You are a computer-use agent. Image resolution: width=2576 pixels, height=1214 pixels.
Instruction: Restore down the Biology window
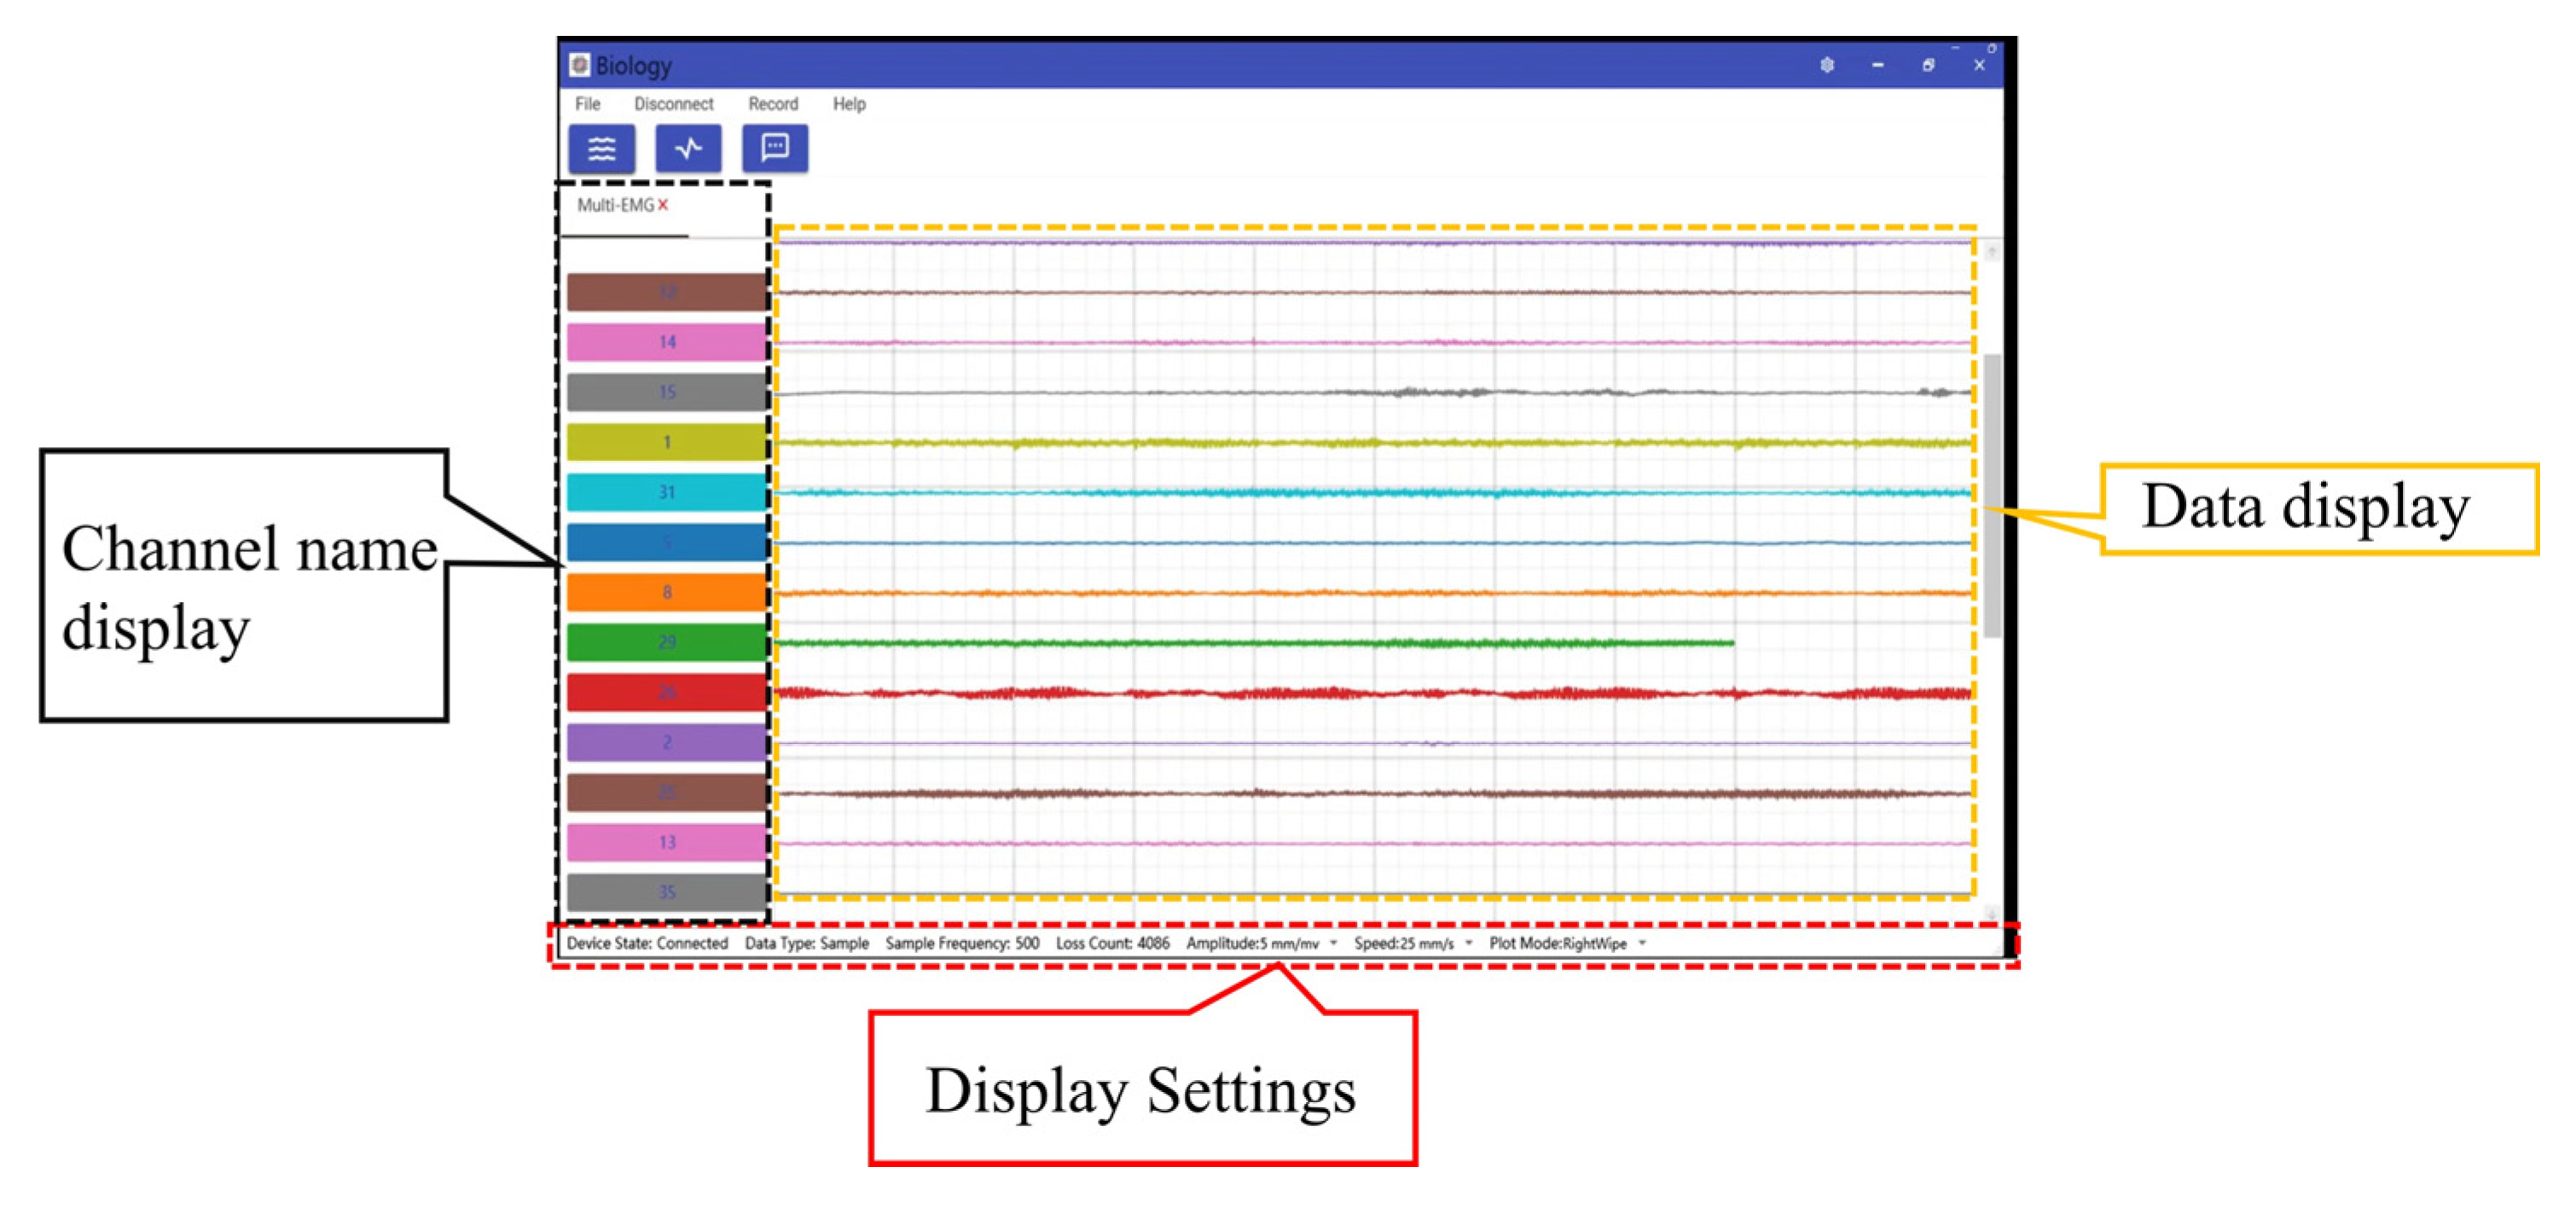[1928, 65]
